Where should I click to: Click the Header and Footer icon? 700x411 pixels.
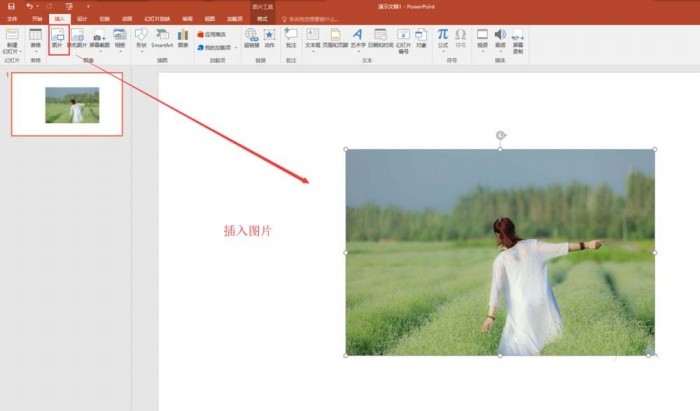point(335,38)
